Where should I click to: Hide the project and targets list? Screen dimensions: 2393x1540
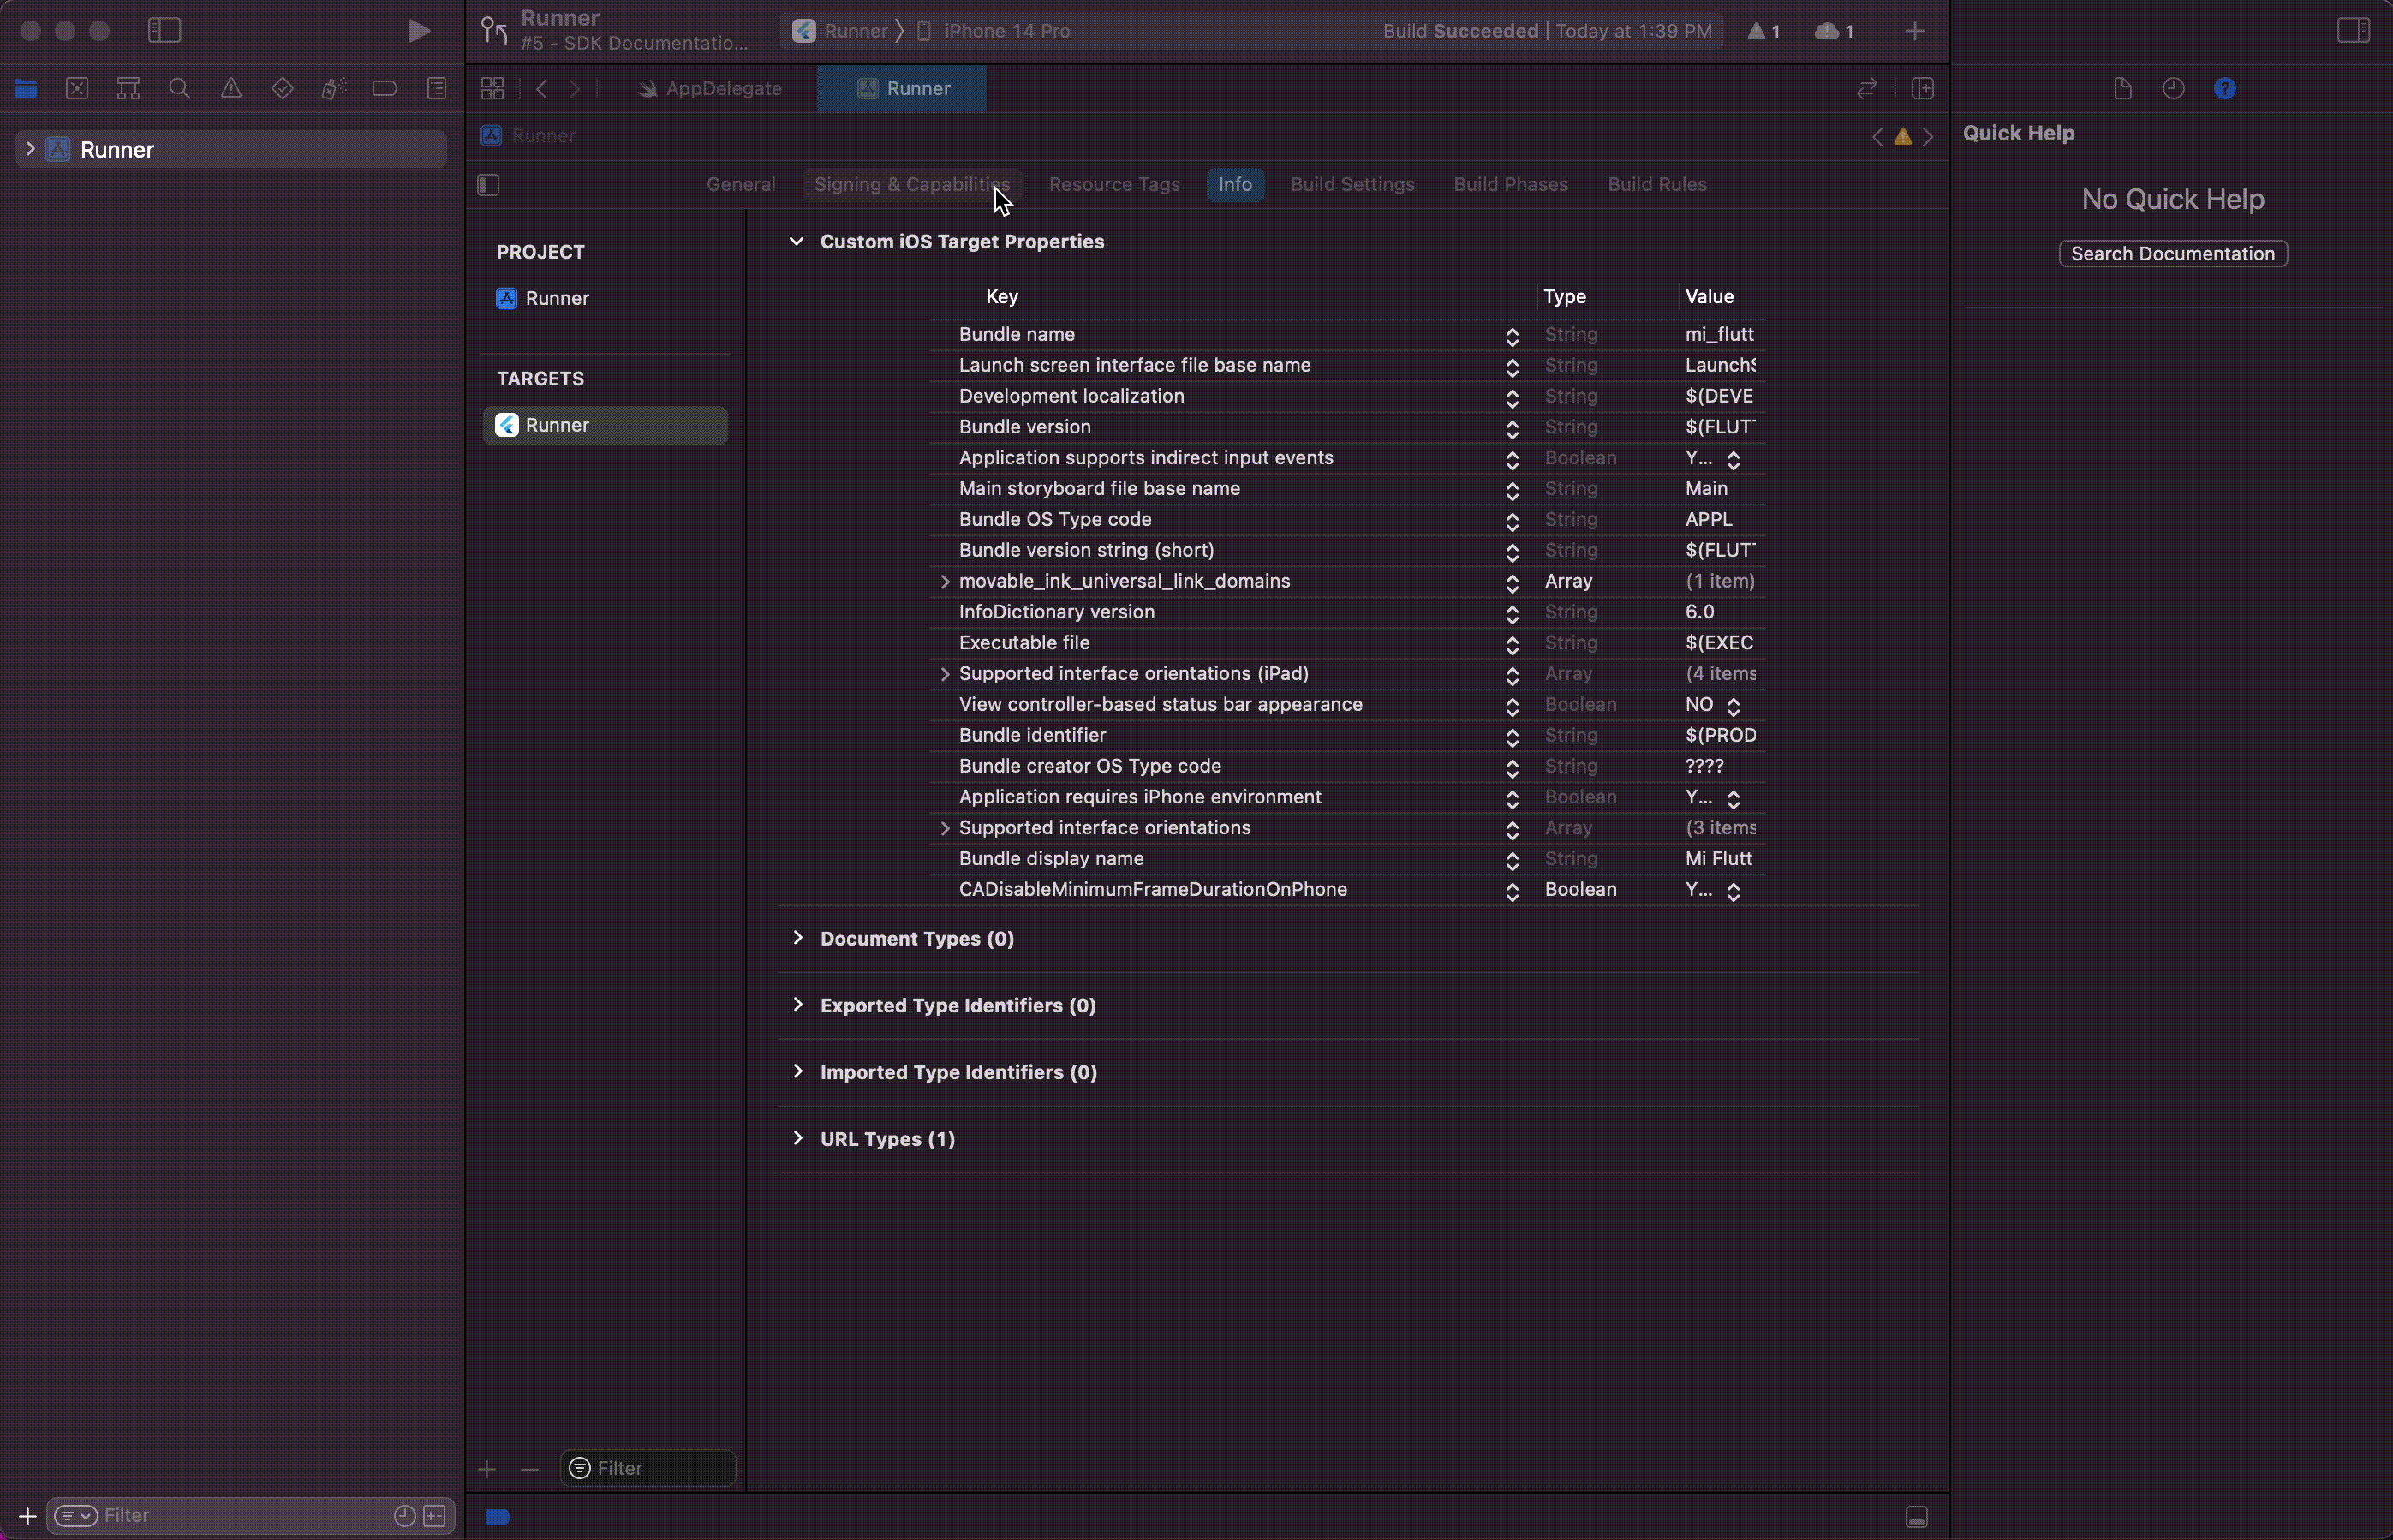[489, 185]
